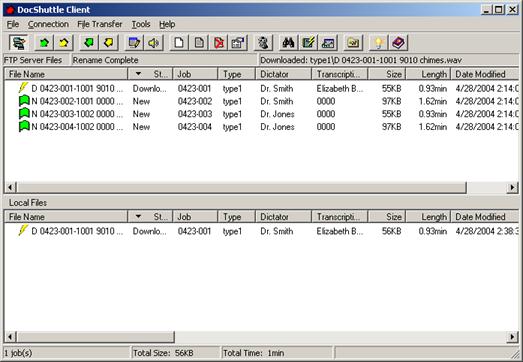
Task: Click the purple help book icon
Action: click(x=398, y=43)
